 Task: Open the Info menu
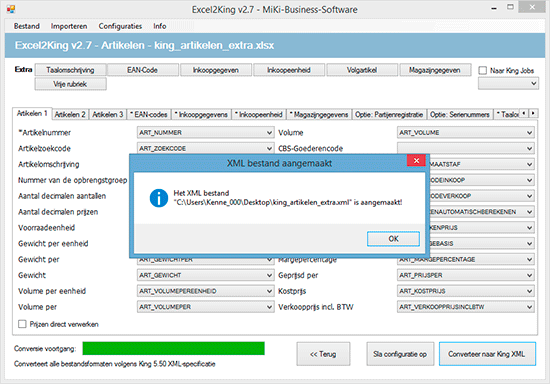160,26
